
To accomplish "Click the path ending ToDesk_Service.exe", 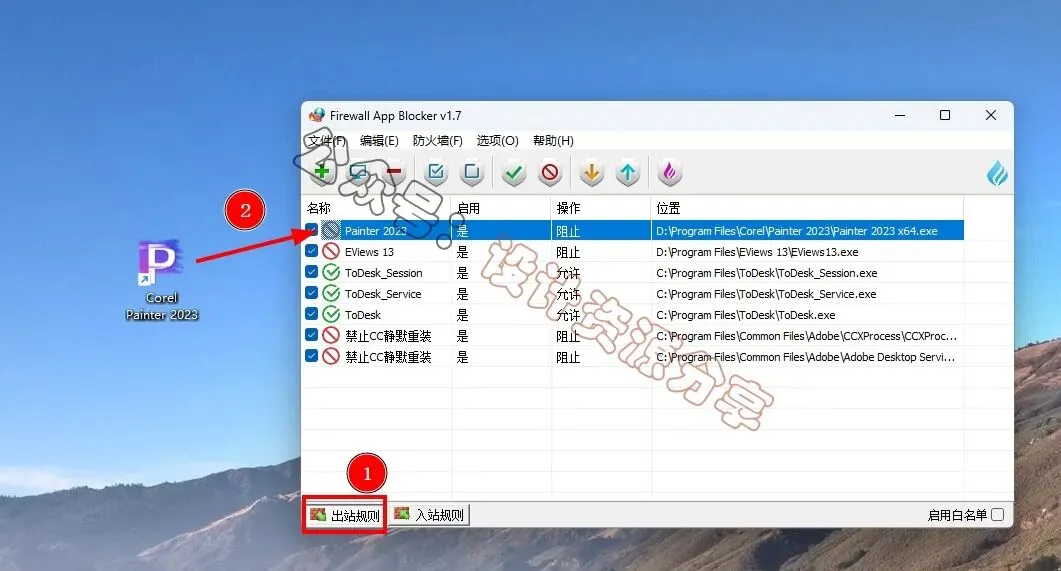I will (x=766, y=294).
